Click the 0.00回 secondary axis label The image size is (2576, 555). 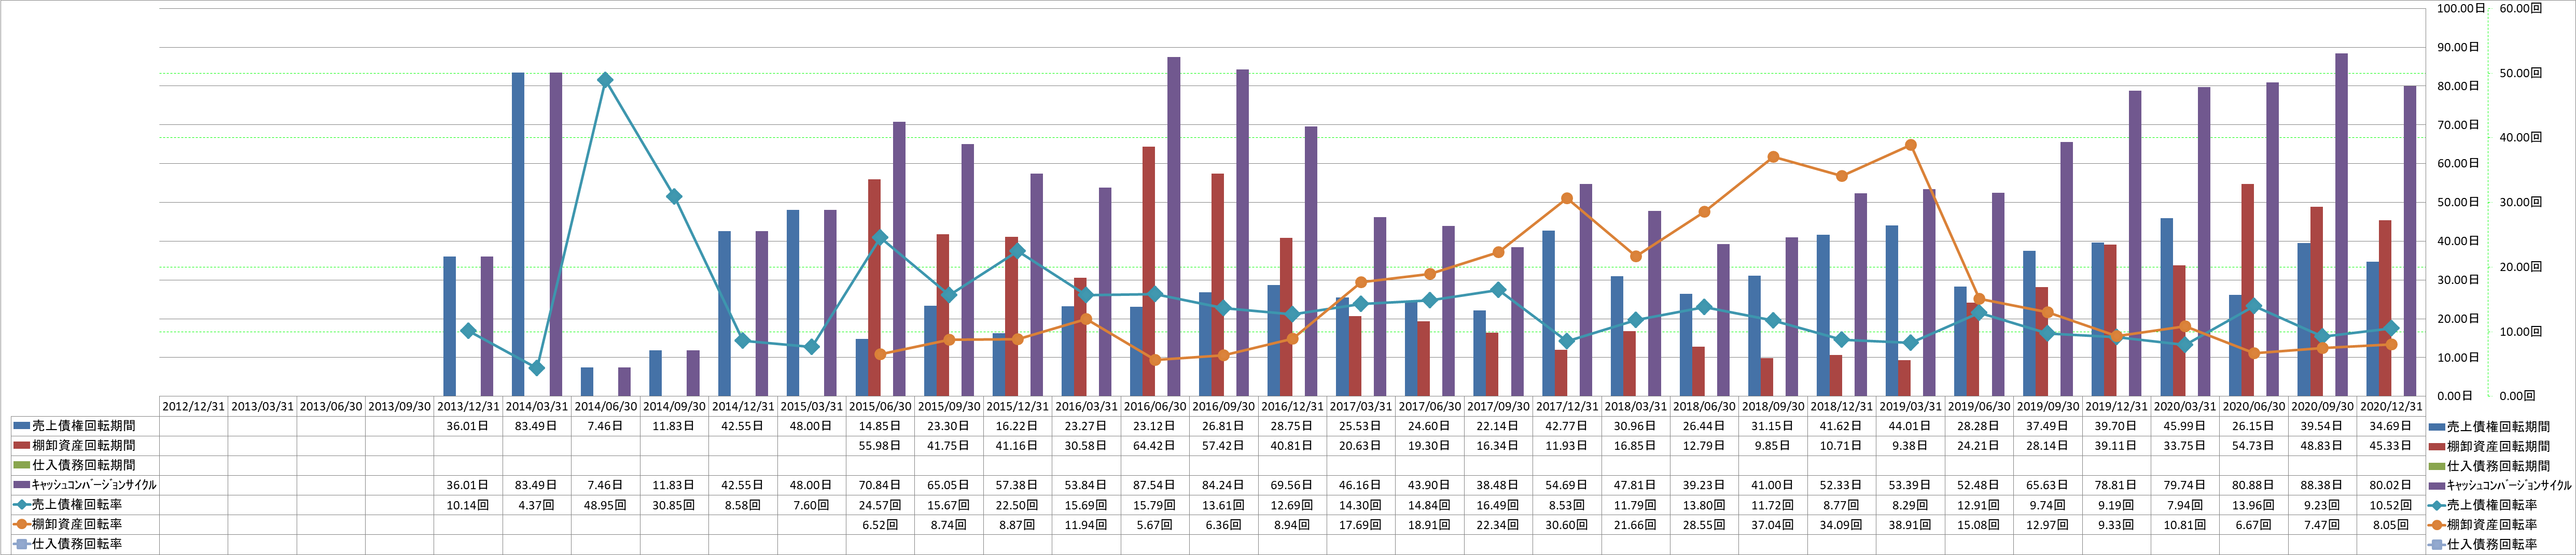point(2518,396)
